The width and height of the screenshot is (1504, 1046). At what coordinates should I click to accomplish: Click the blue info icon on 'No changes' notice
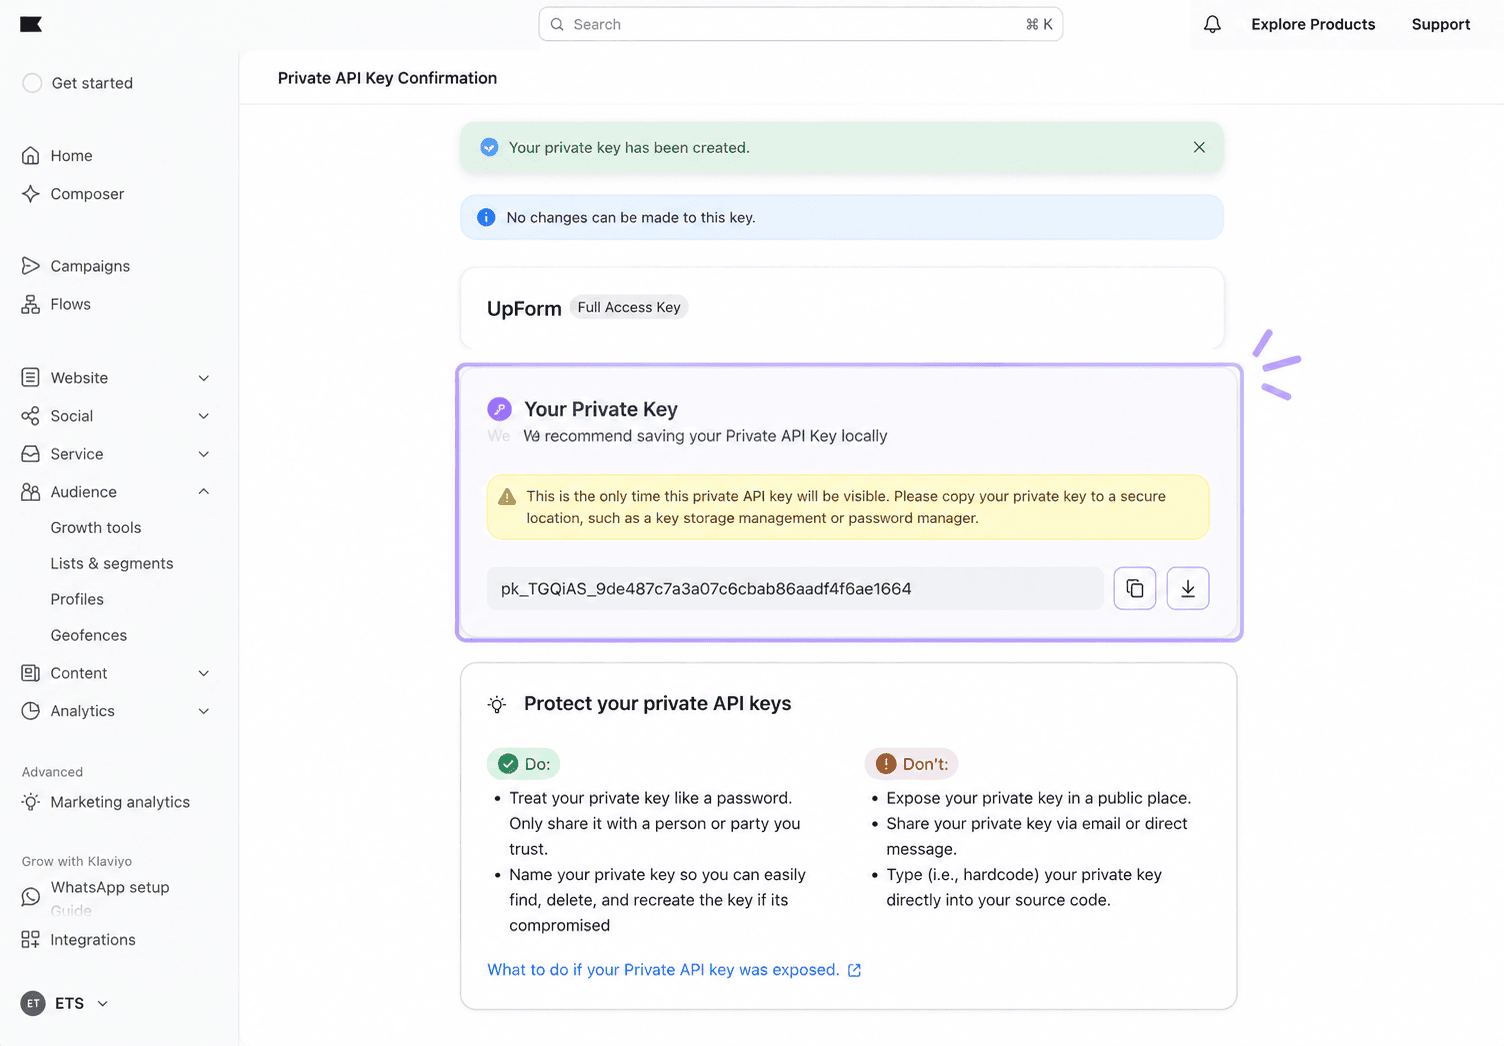486,217
